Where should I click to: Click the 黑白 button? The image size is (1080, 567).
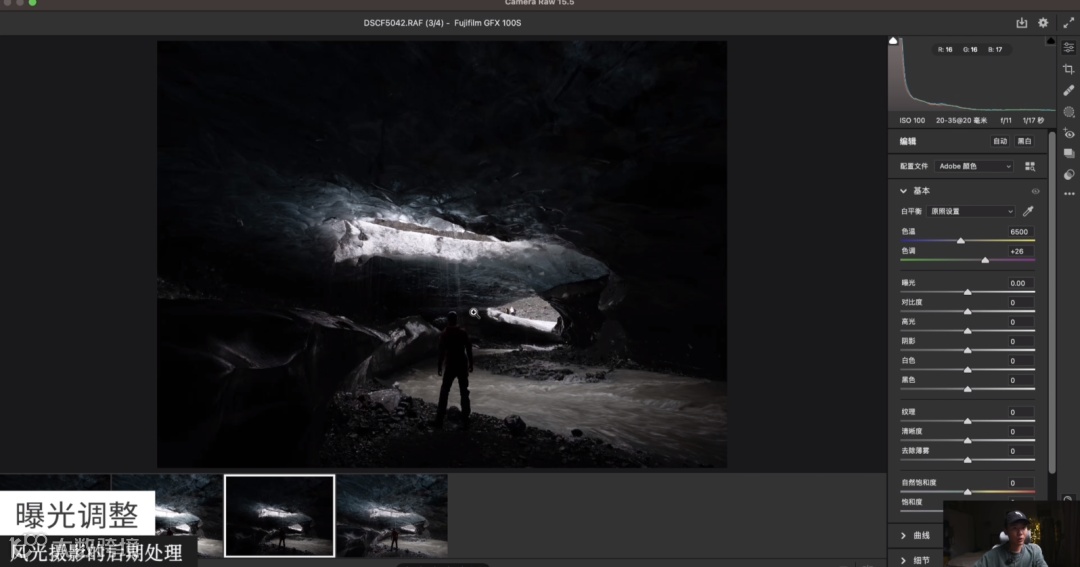click(x=1024, y=141)
